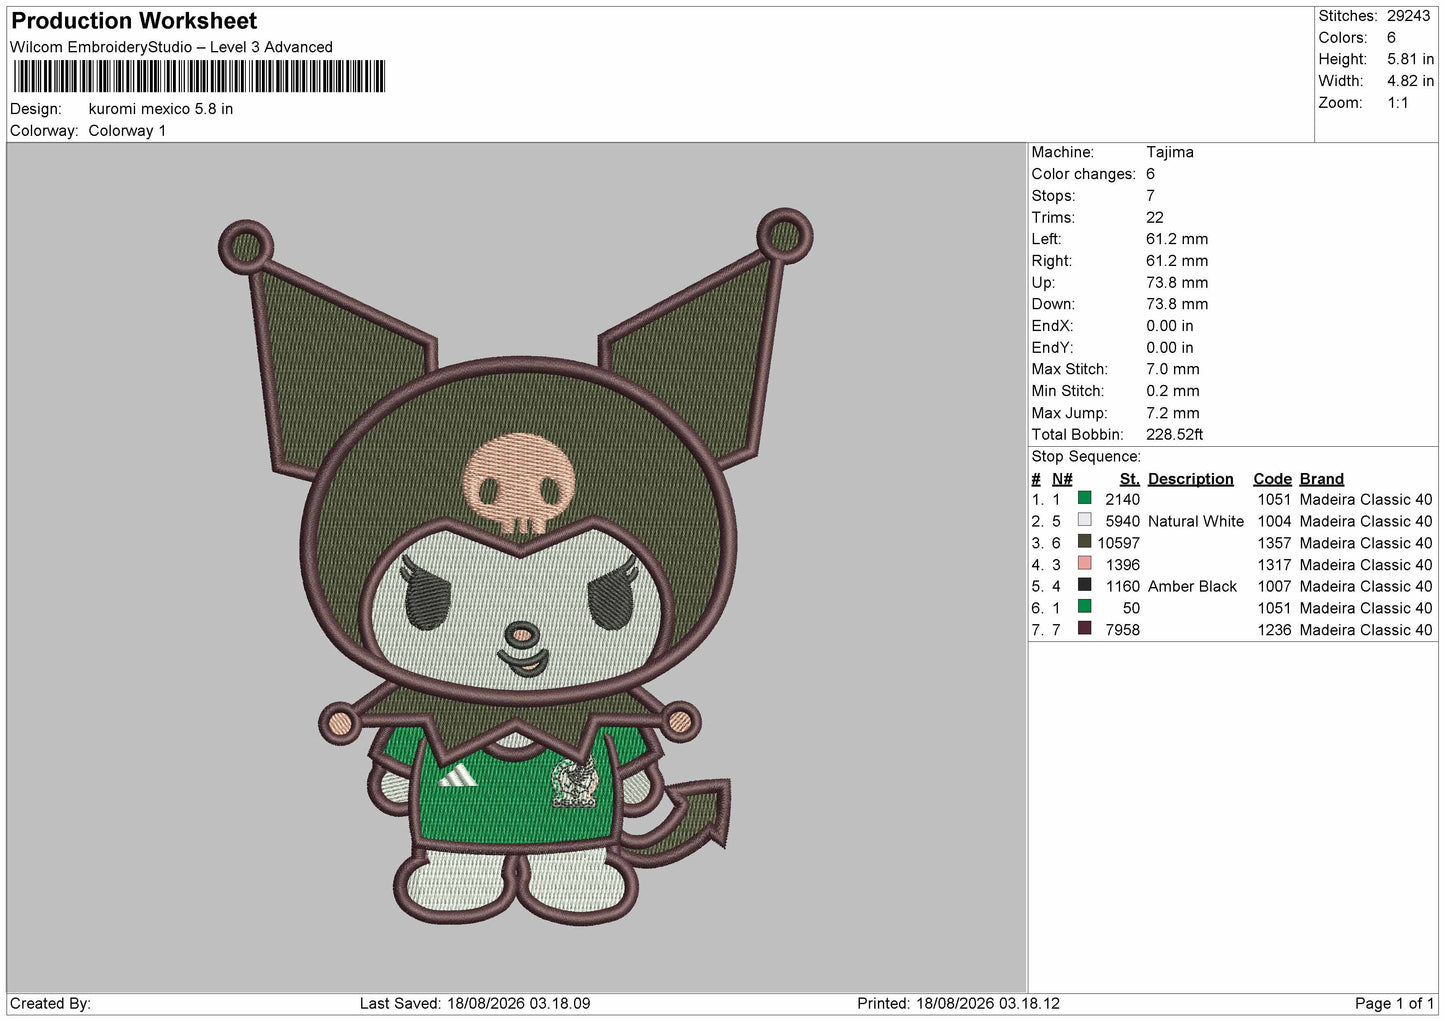Click stitch count 50 in row 6
This screenshot has height=1021, width=1445.
pyautogui.click(x=1131, y=609)
